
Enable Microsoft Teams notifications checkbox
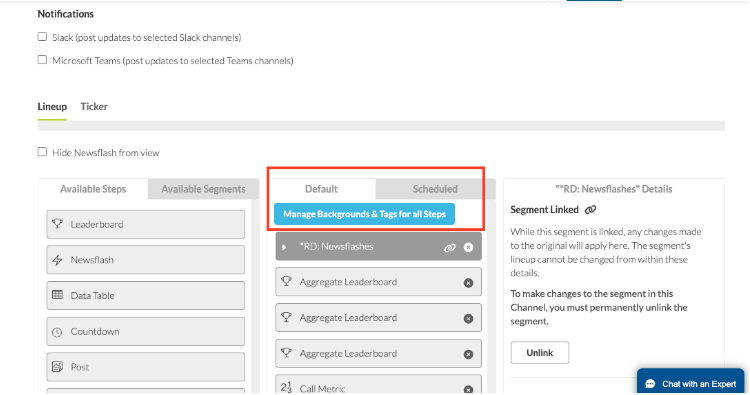pos(43,60)
